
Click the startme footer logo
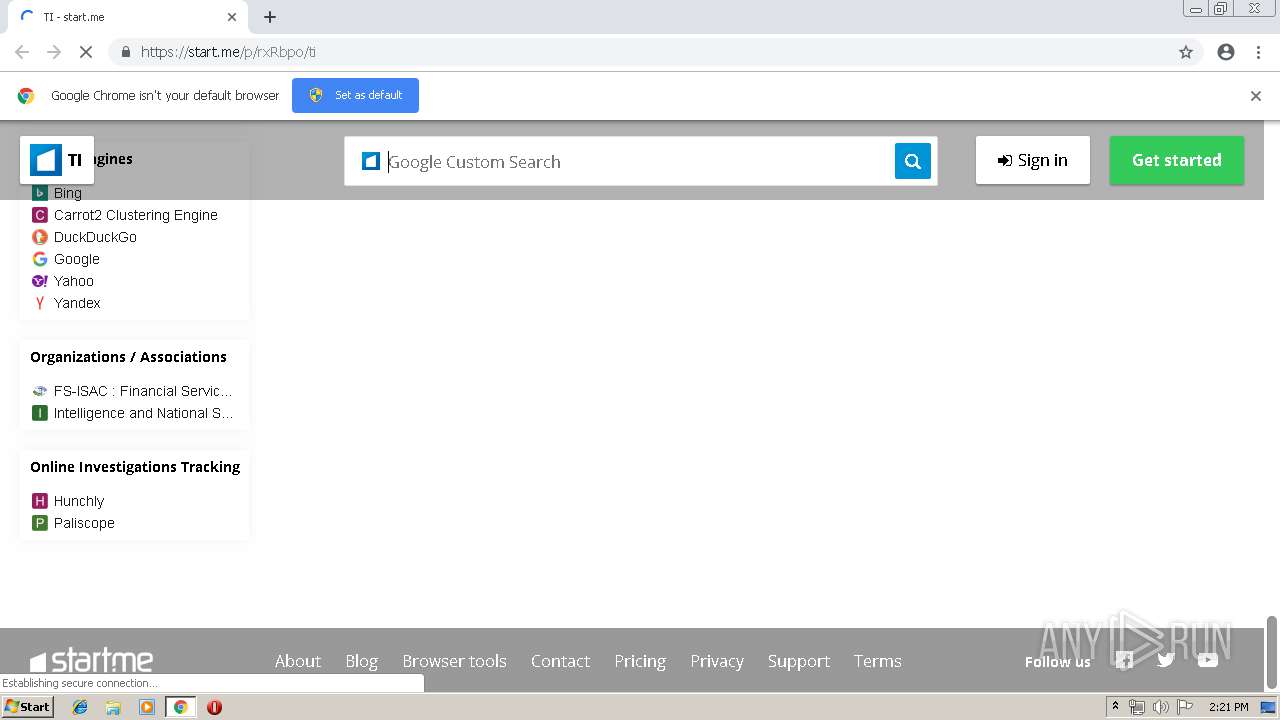click(91, 661)
